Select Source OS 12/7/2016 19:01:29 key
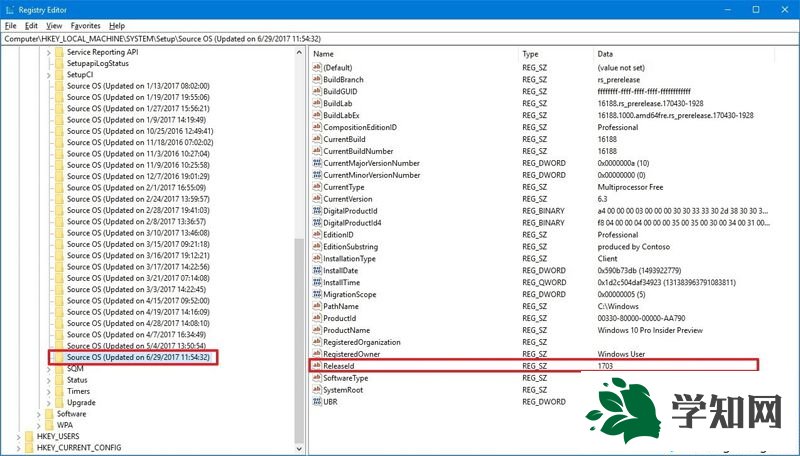The width and height of the screenshot is (800, 456). coord(138,176)
